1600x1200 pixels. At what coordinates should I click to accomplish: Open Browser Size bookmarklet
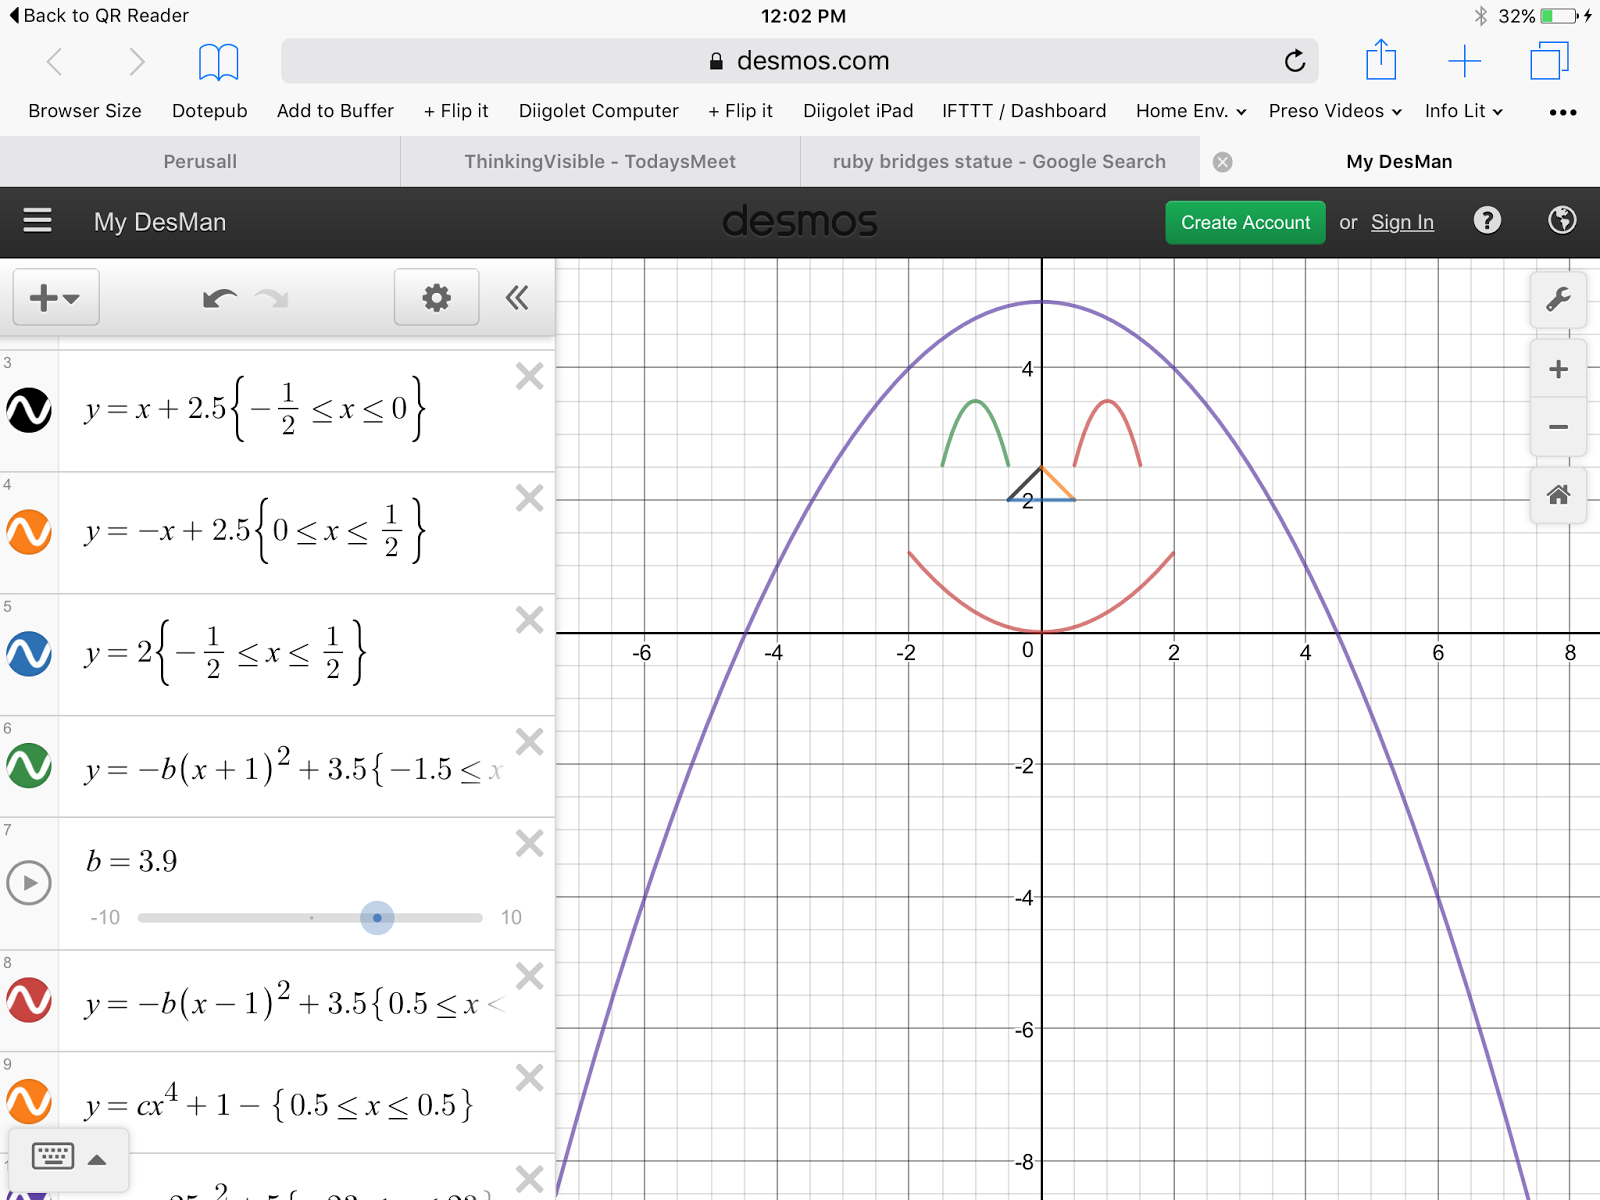pos(85,111)
